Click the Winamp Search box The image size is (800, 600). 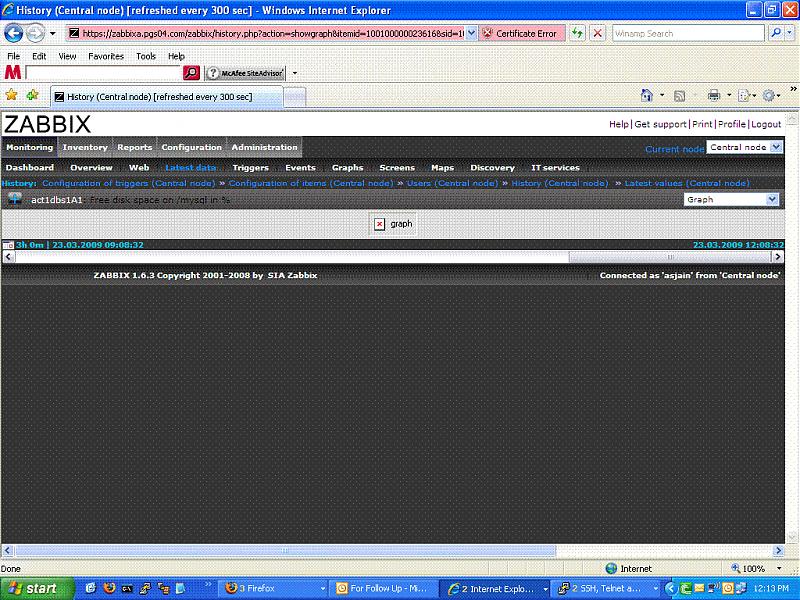[688, 34]
